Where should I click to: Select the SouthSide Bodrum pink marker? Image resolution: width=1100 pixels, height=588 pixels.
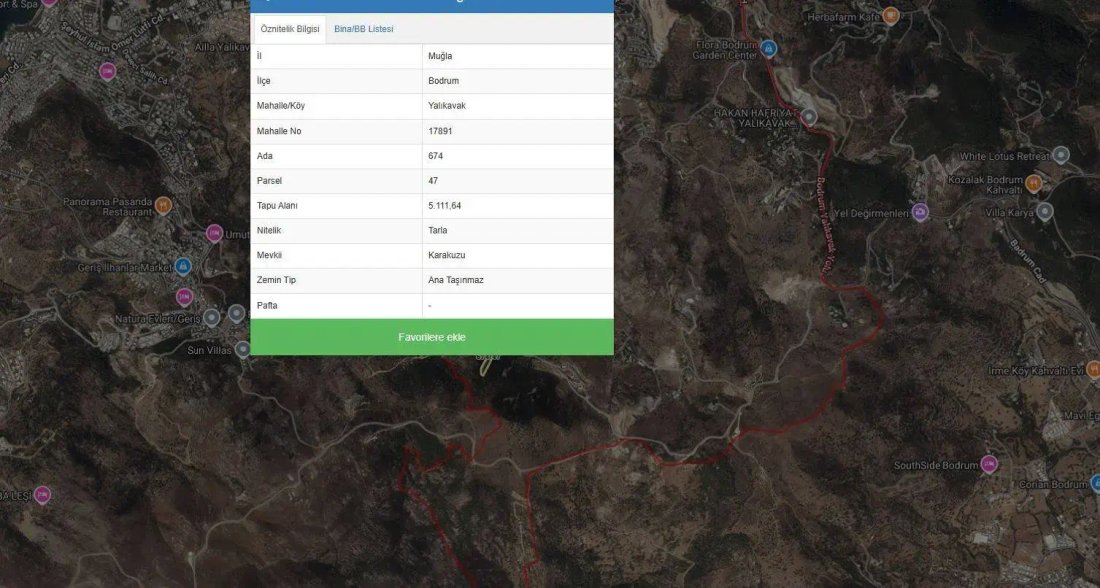tap(988, 464)
